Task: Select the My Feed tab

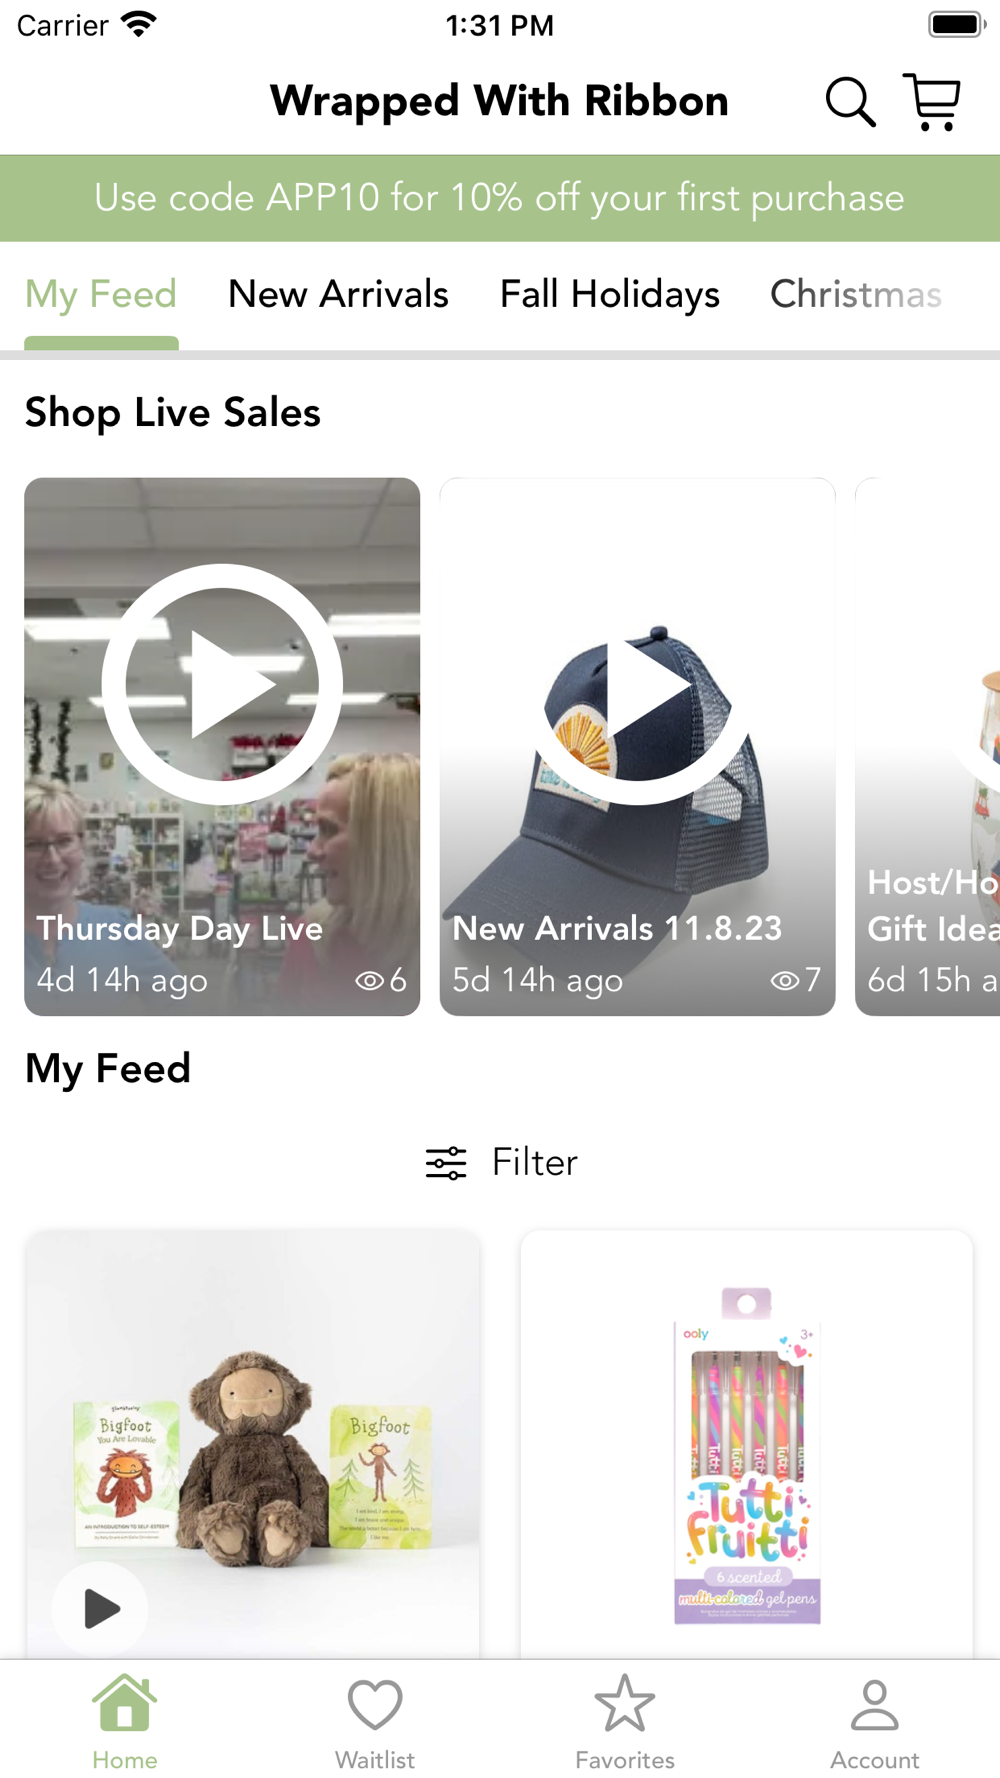Action: point(101,295)
